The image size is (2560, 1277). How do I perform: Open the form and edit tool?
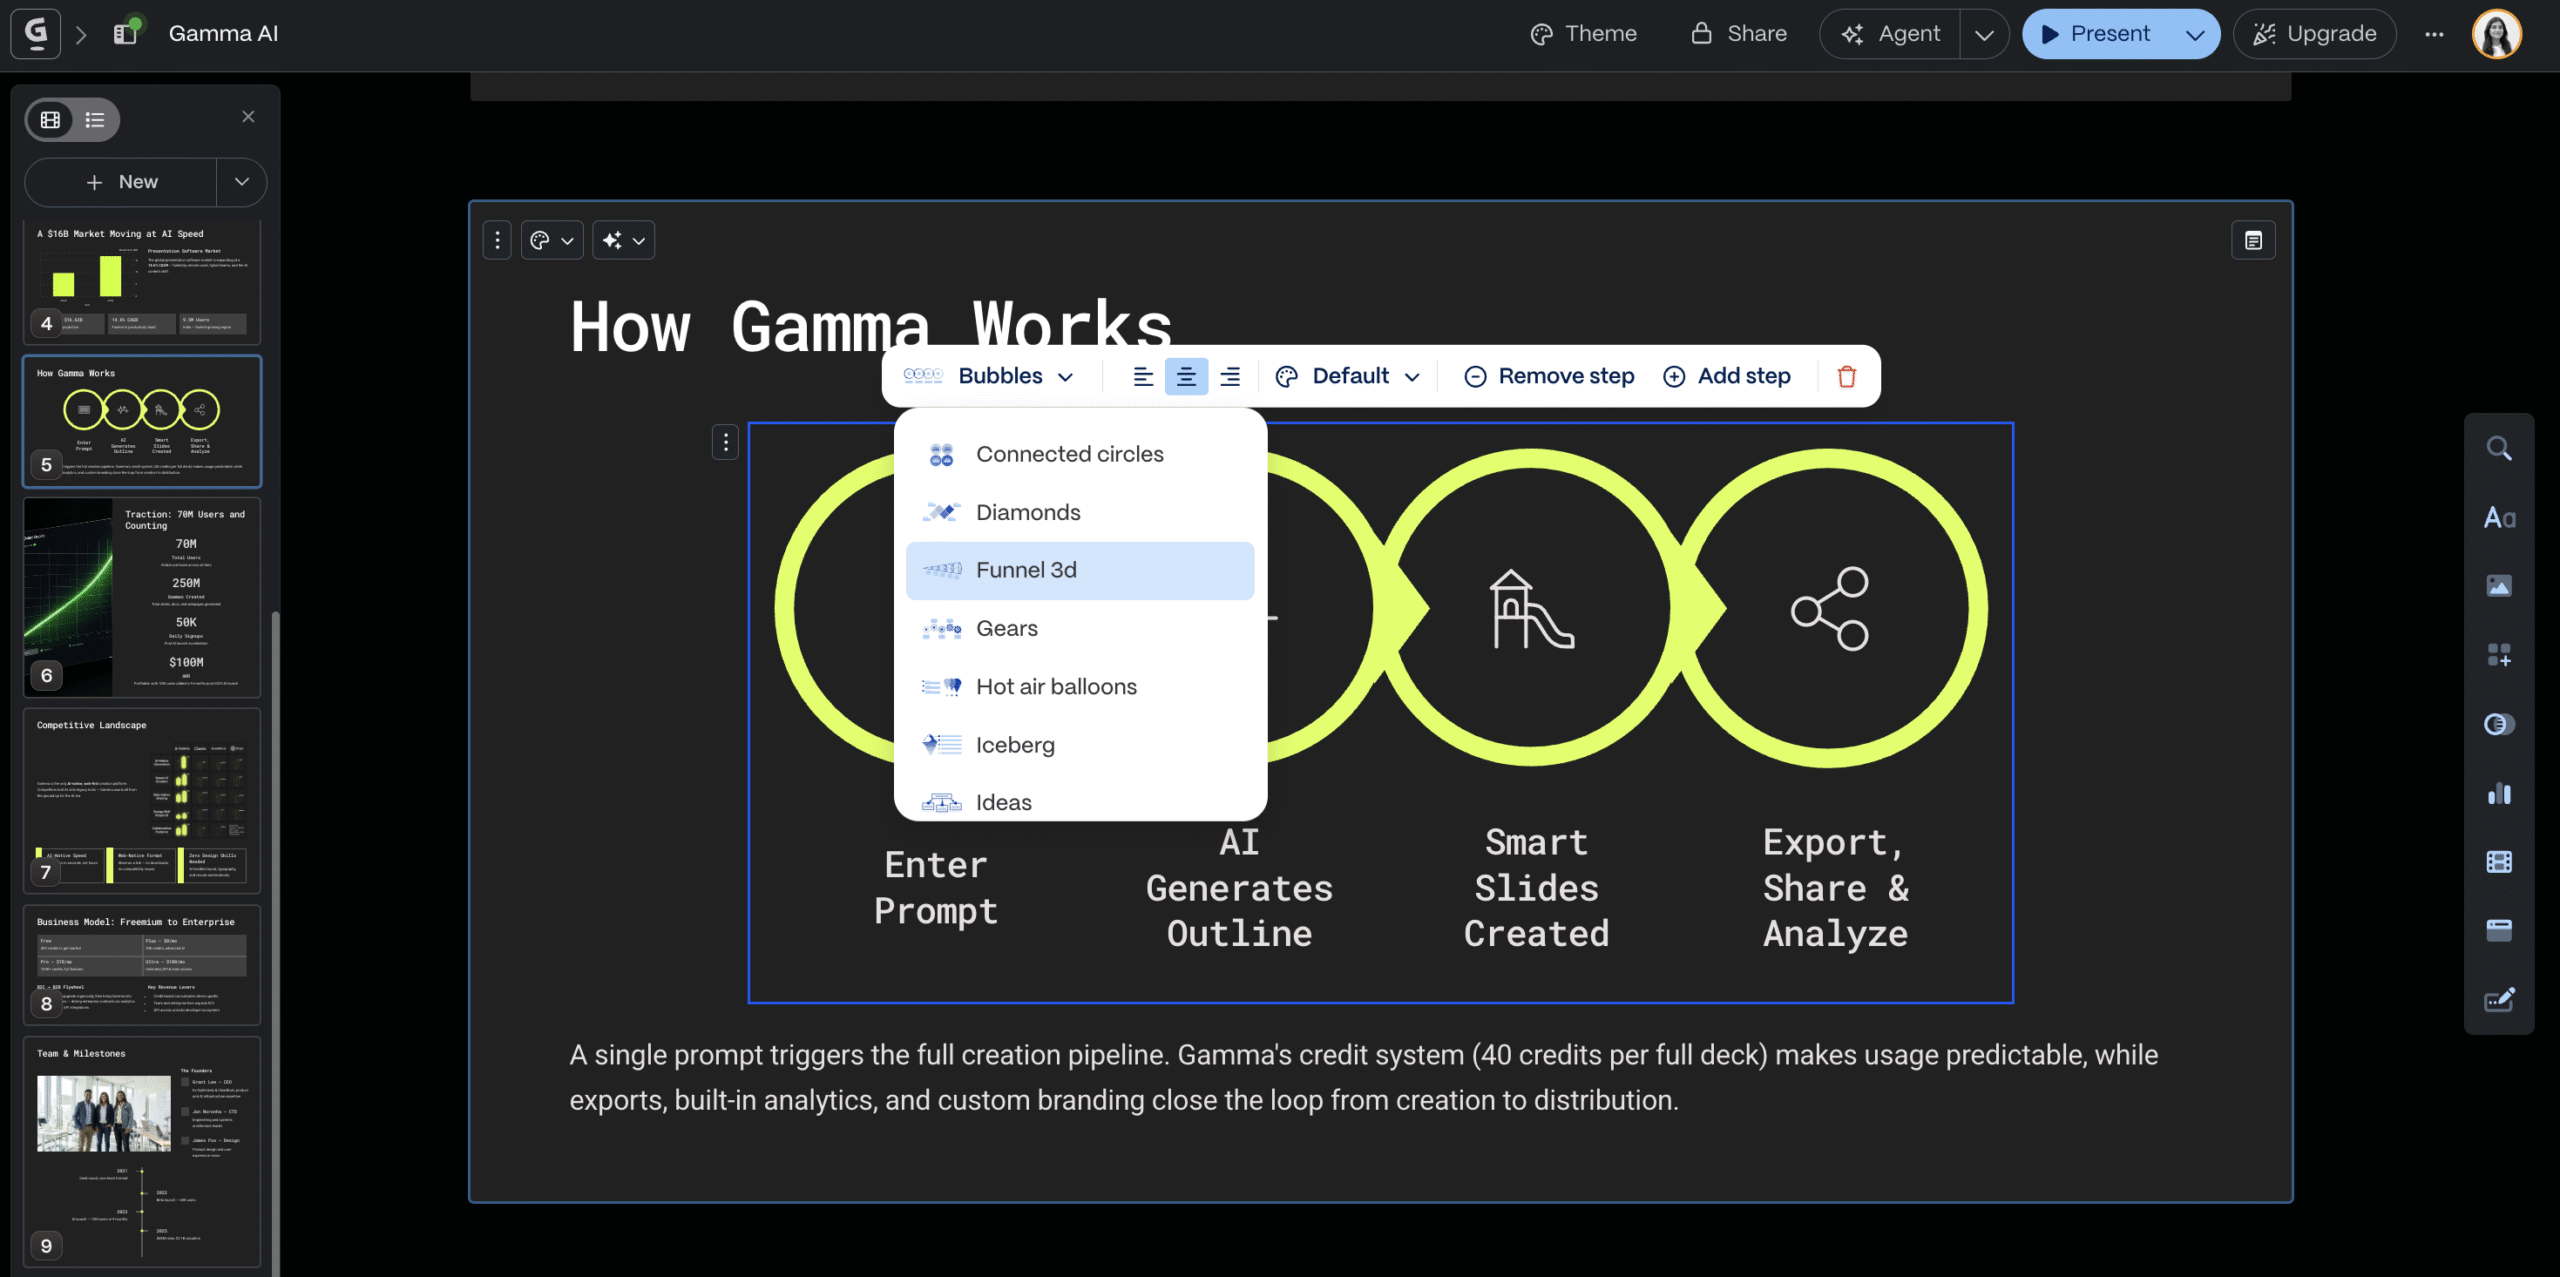click(x=2499, y=1000)
